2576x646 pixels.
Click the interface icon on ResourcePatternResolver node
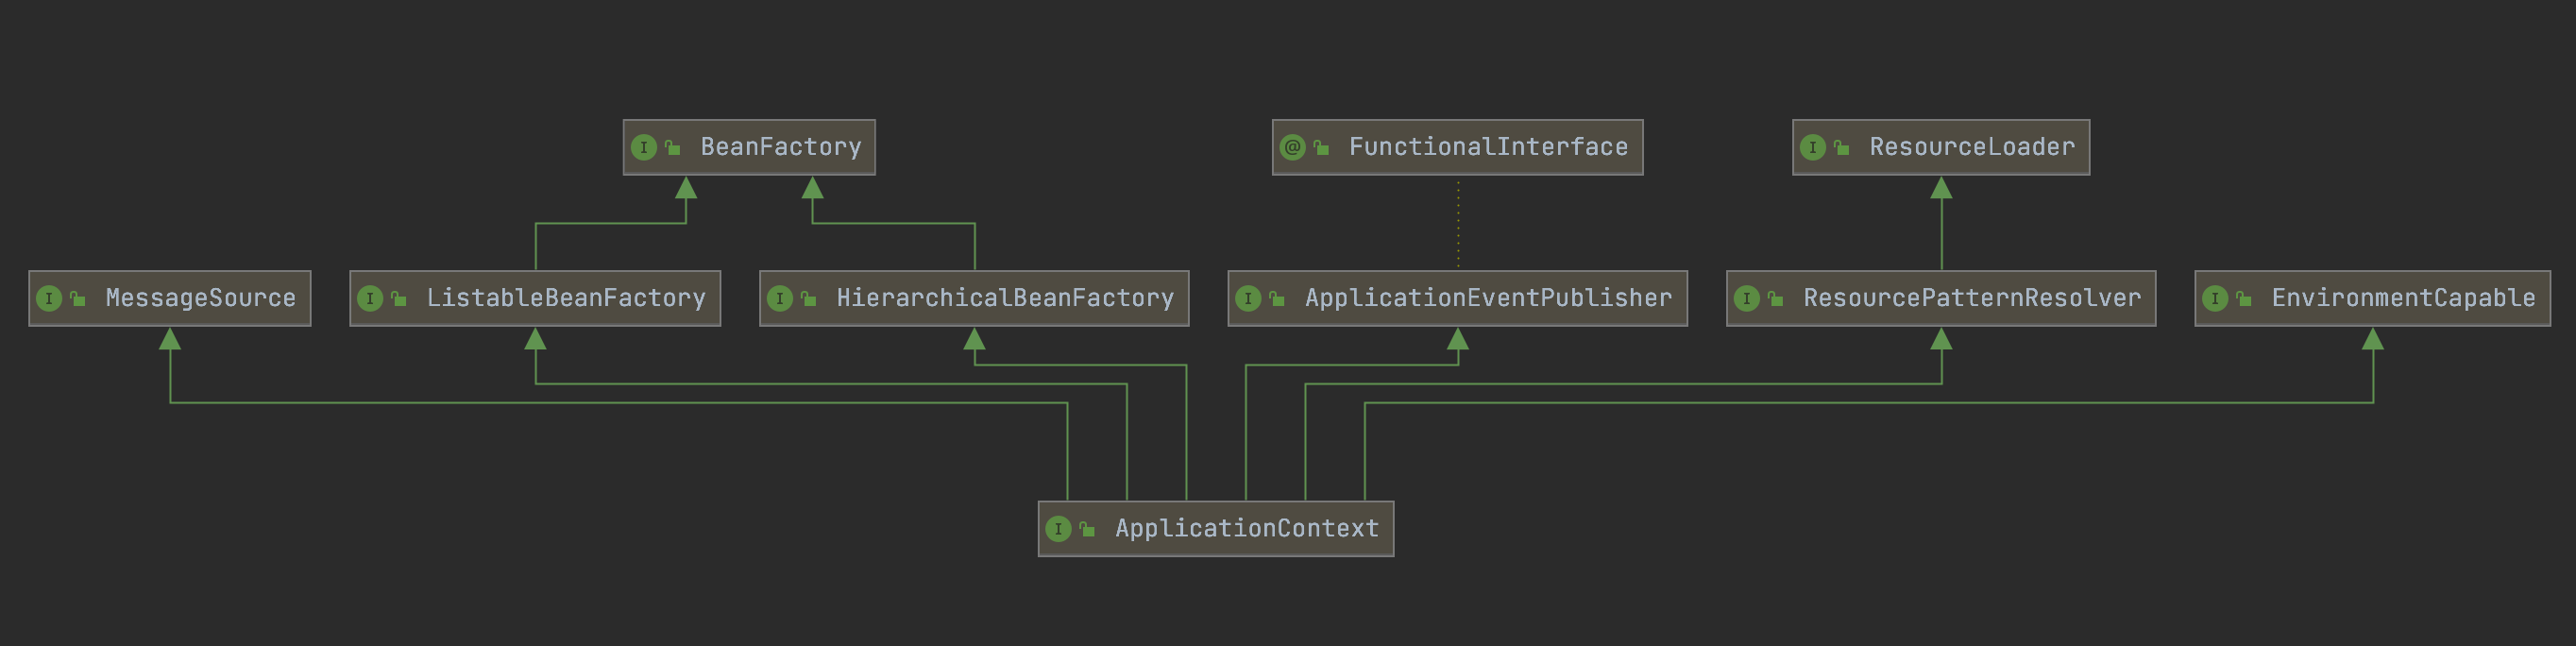pyautogui.click(x=1747, y=298)
